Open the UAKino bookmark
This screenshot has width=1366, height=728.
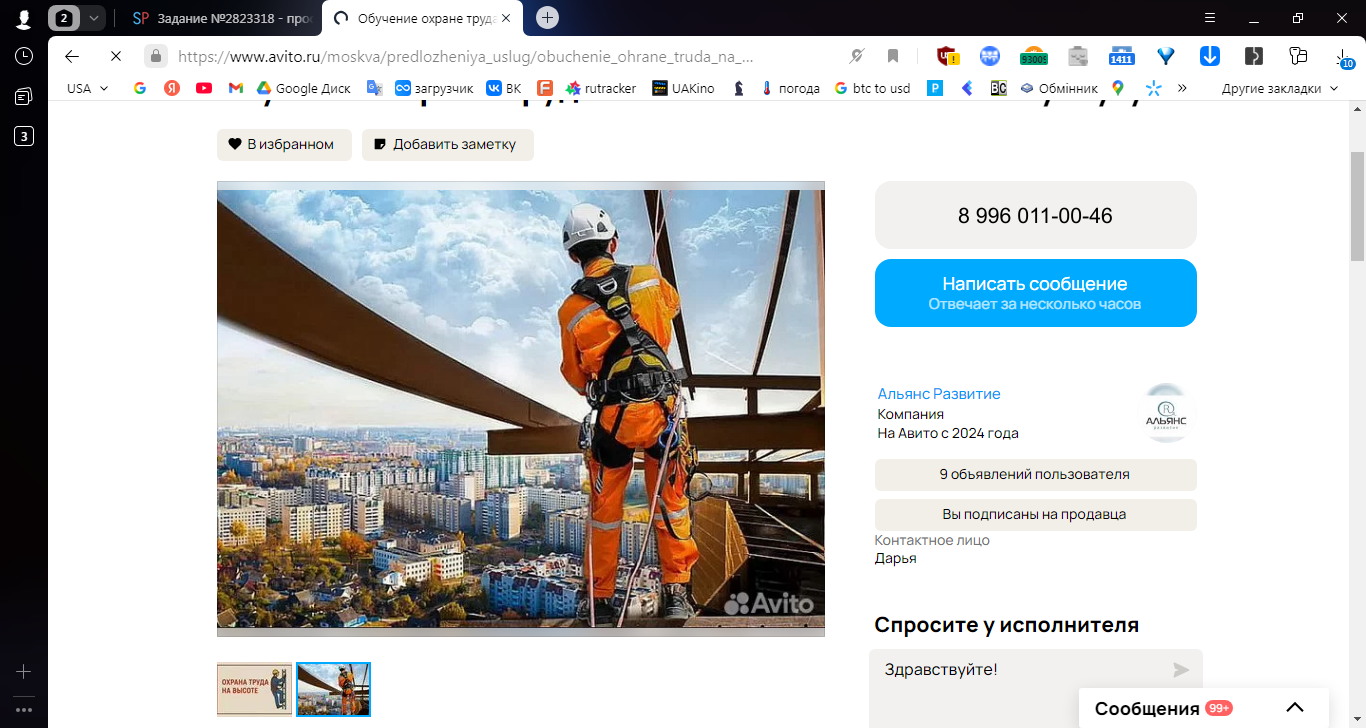point(683,88)
